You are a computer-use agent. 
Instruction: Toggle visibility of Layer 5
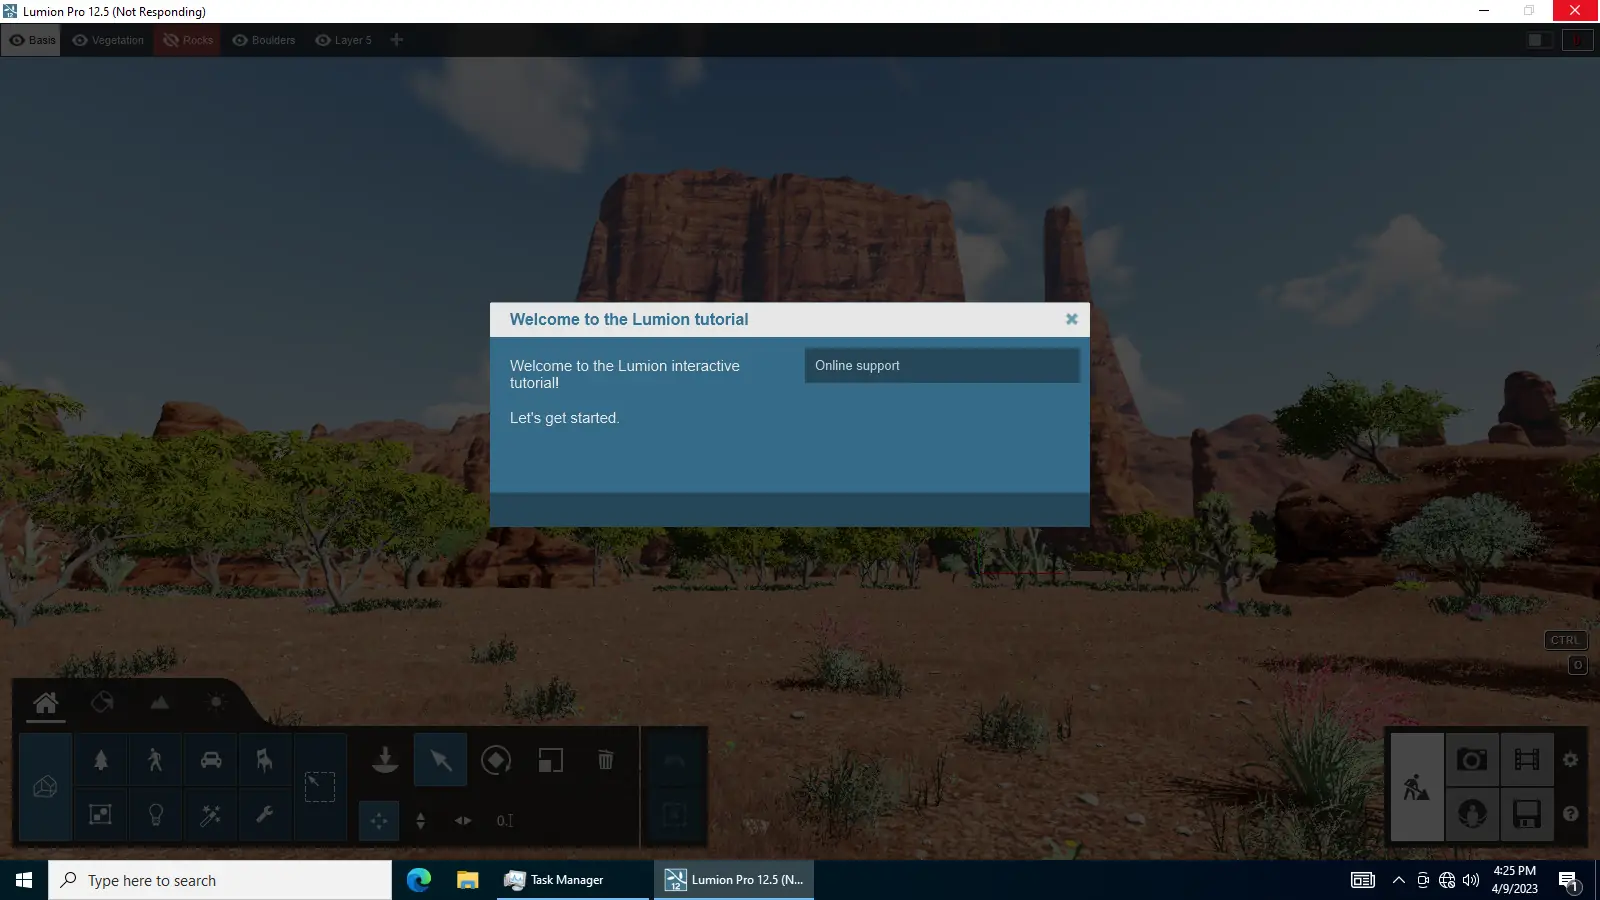pos(323,40)
